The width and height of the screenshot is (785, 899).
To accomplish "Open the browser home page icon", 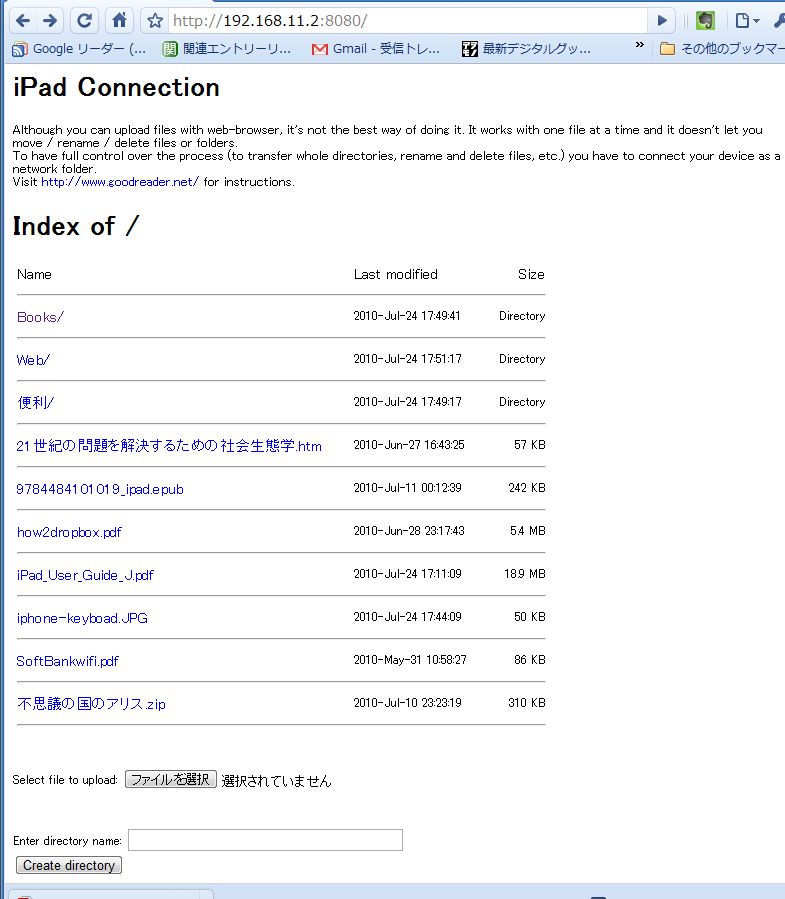I will click(x=119, y=21).
